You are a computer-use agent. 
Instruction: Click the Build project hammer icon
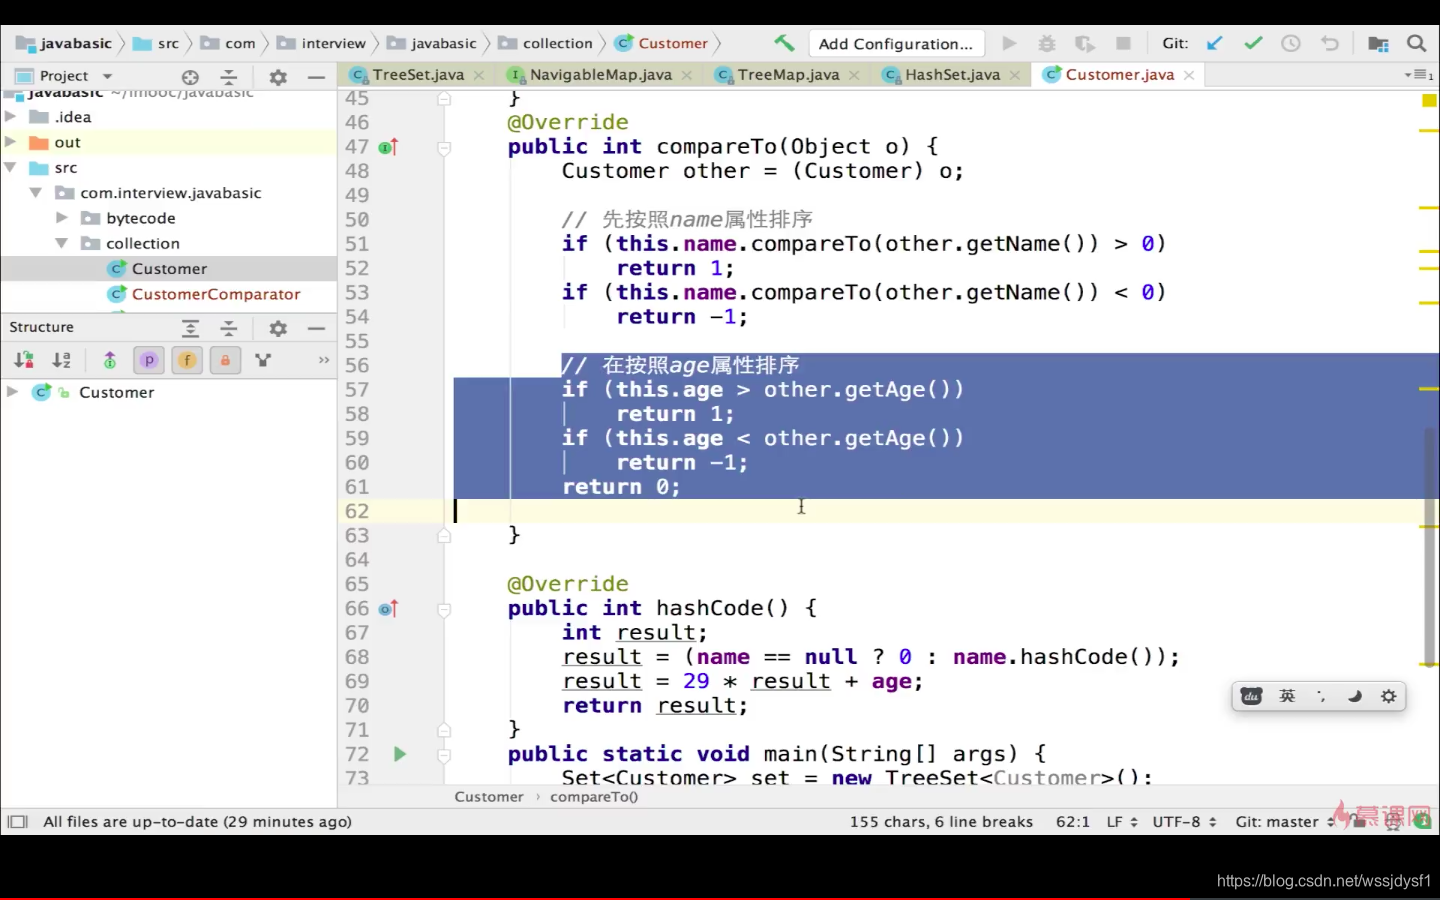pos(784,43)
